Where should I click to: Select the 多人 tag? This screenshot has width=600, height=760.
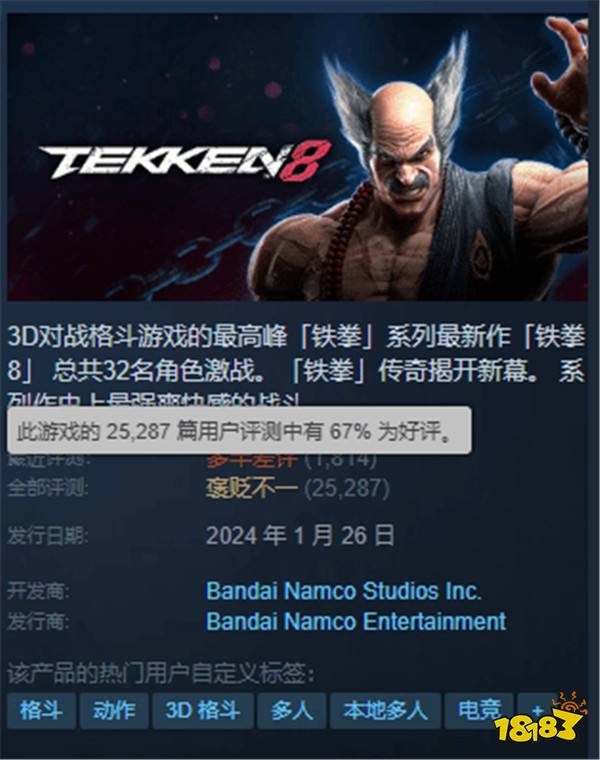(291, 711)
